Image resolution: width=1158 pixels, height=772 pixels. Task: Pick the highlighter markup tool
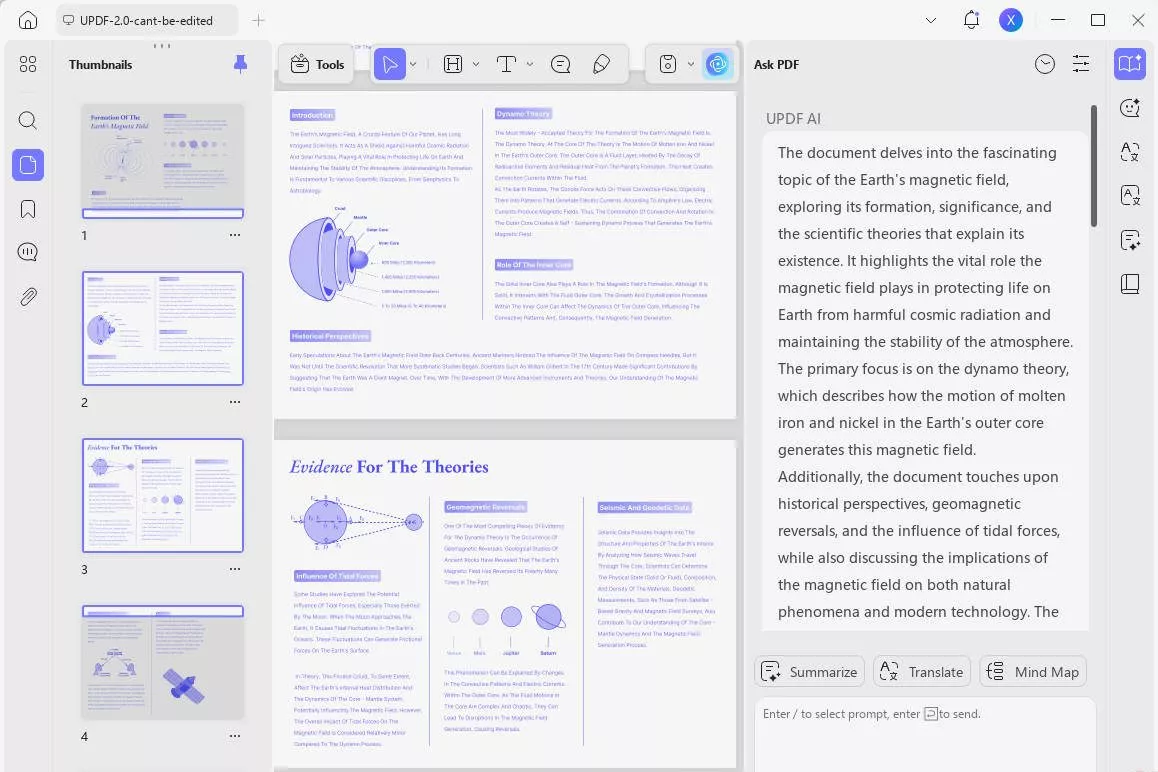click(x=601, y=64)
